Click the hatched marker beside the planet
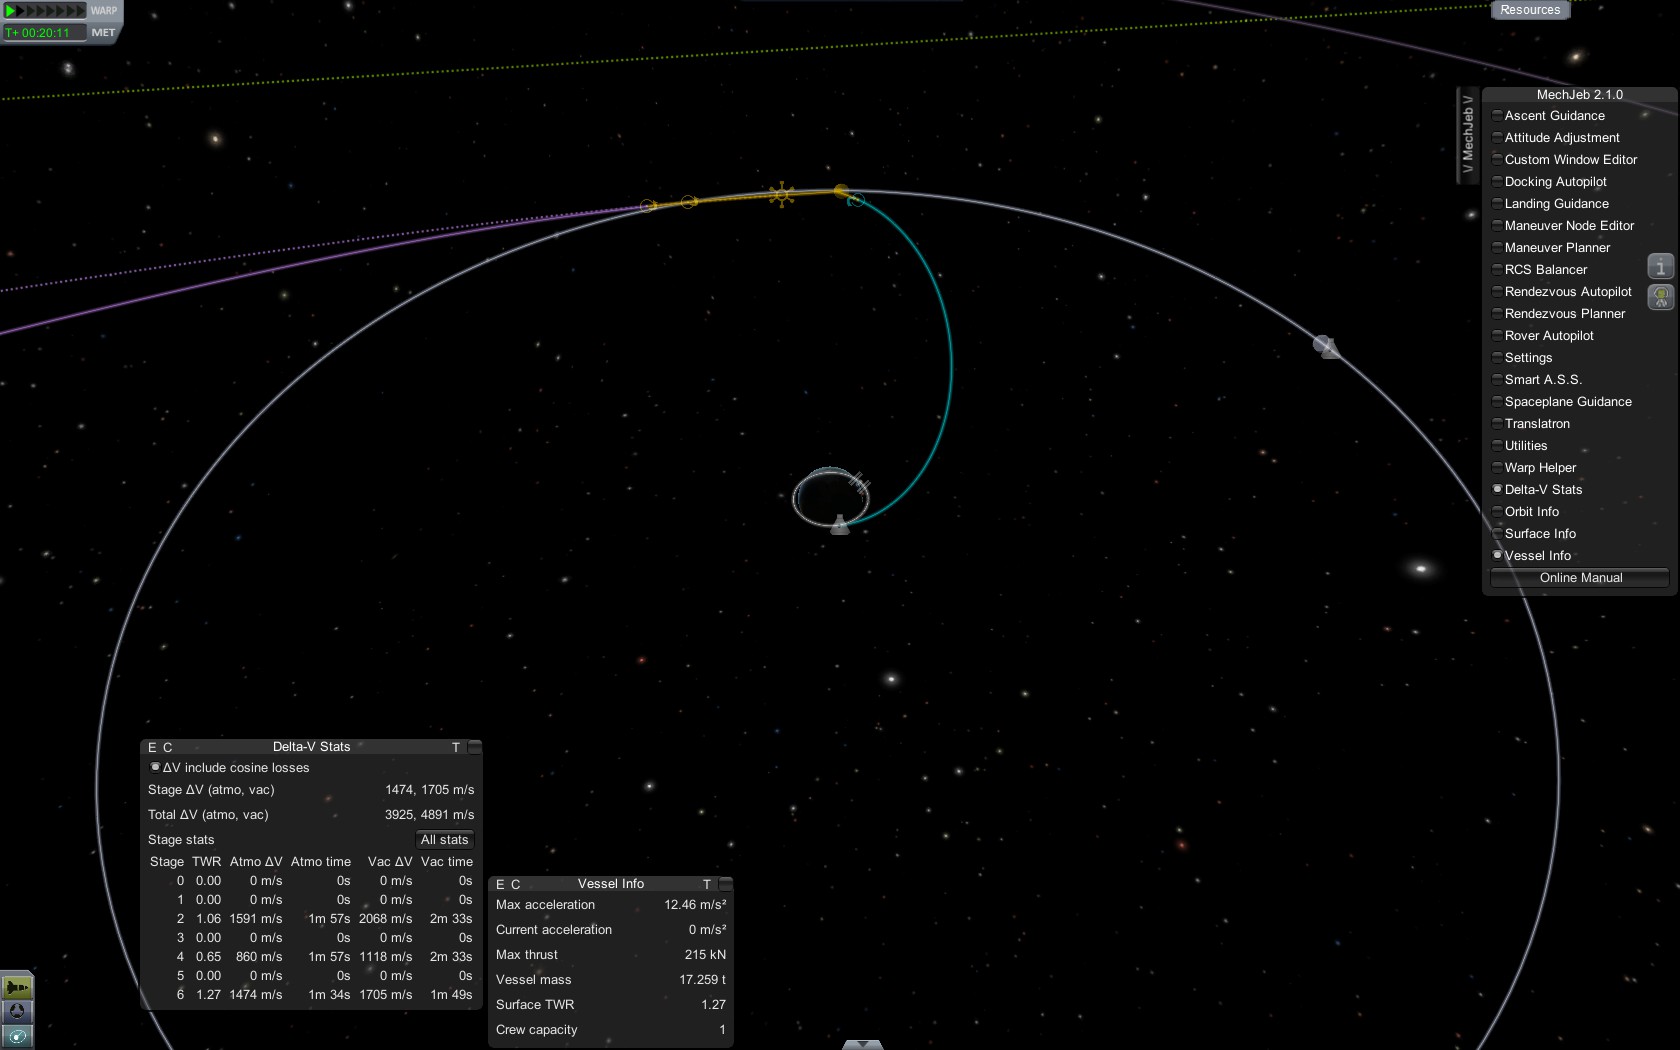Viewport: 1680px width, 1050px height. (x=860, y=483)
